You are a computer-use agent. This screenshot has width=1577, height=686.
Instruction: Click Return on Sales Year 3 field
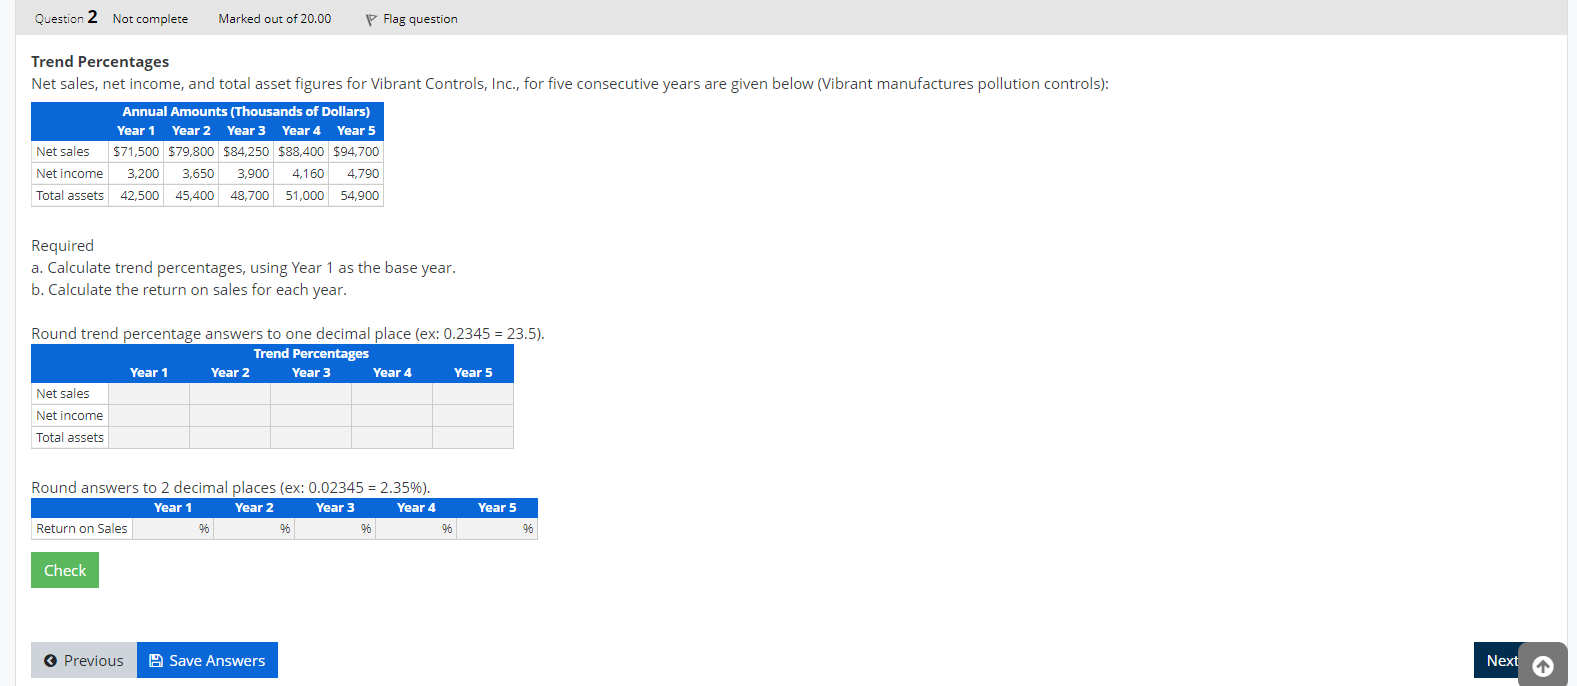click(327, 529)
